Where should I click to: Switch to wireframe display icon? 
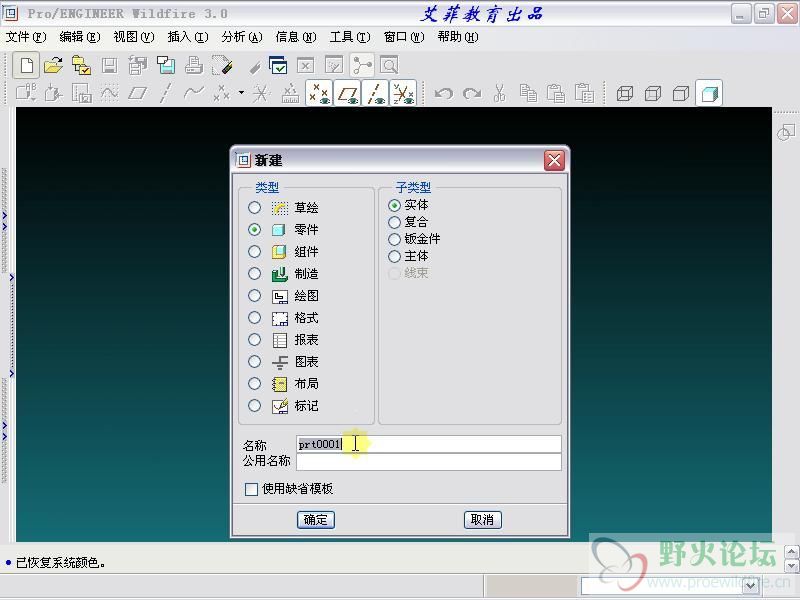(x=624, y=93)
